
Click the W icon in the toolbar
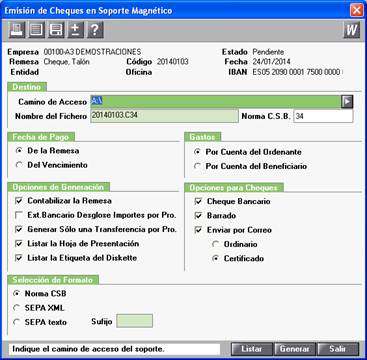(x=351, y=30)
